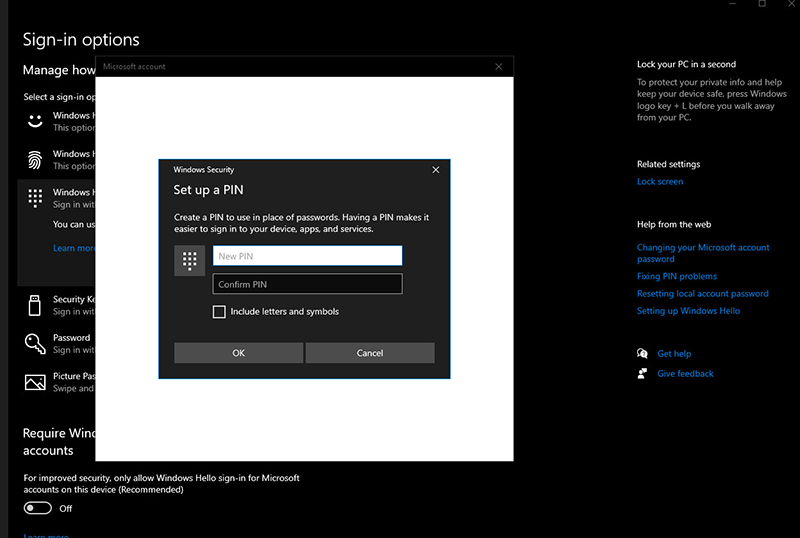This screenshot has width=800, height=538.
Task: Cancel the PIN setup dialog
Action: click(370, 353)
